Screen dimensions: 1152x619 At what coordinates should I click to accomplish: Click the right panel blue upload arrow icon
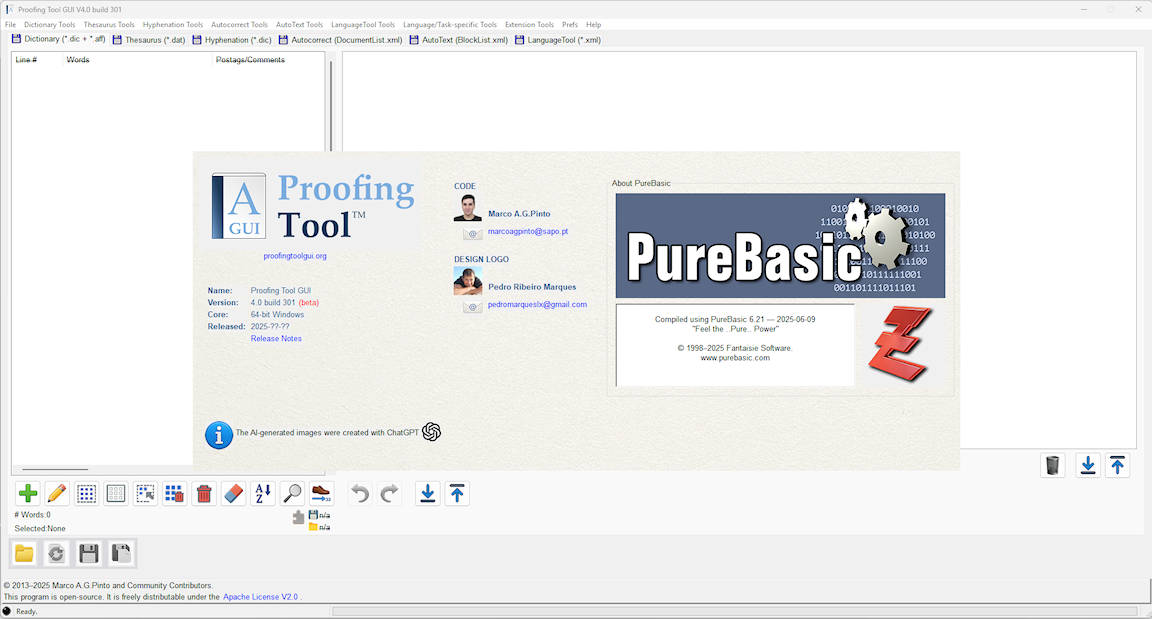[1117, 466]
